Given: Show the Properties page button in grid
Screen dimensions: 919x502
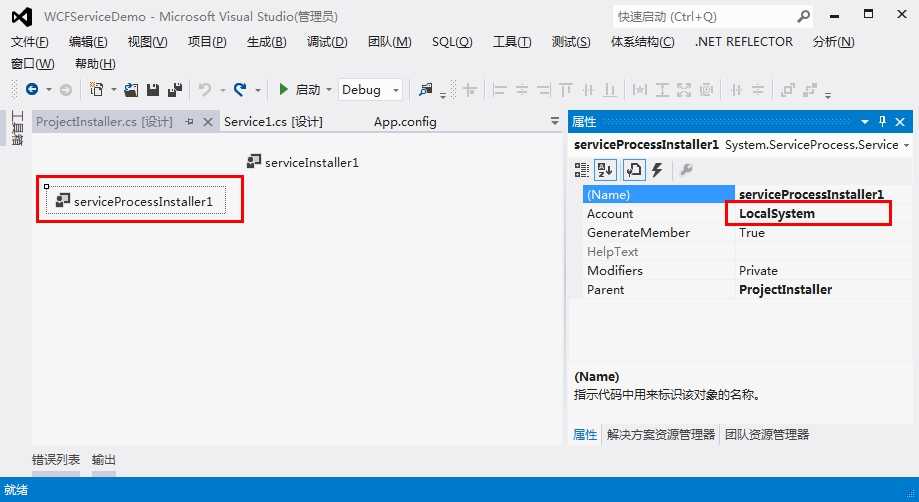Looking at the screenshot, I should click(x=634, y=170).
